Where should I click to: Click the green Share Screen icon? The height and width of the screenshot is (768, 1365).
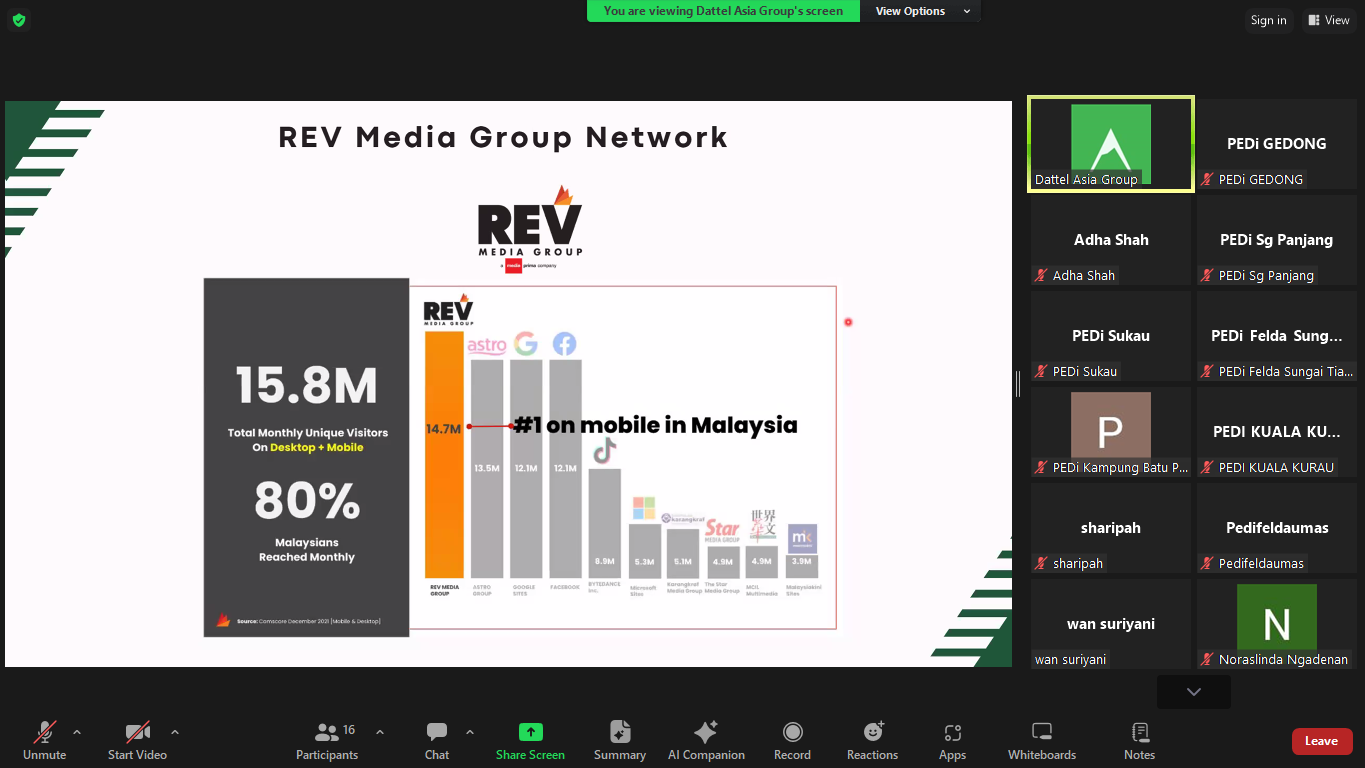(x=530, y=732)
